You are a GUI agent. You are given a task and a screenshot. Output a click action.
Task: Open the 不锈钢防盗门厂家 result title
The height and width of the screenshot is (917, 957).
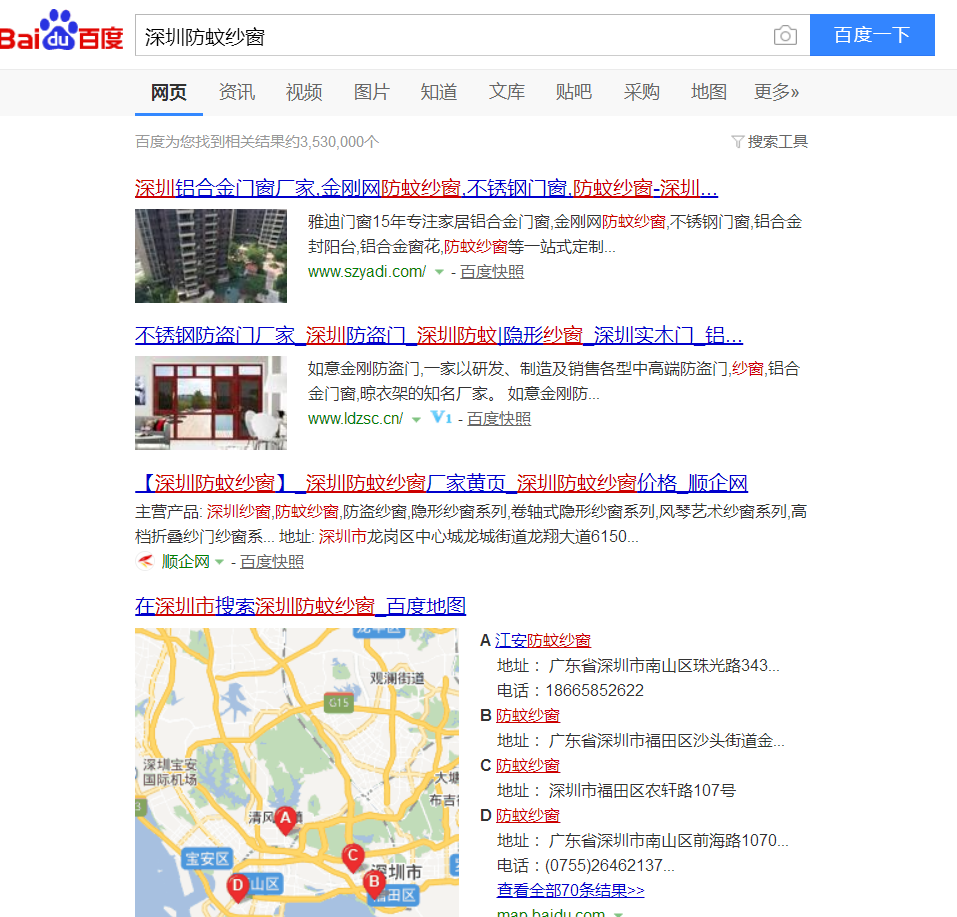coord(439,335)
